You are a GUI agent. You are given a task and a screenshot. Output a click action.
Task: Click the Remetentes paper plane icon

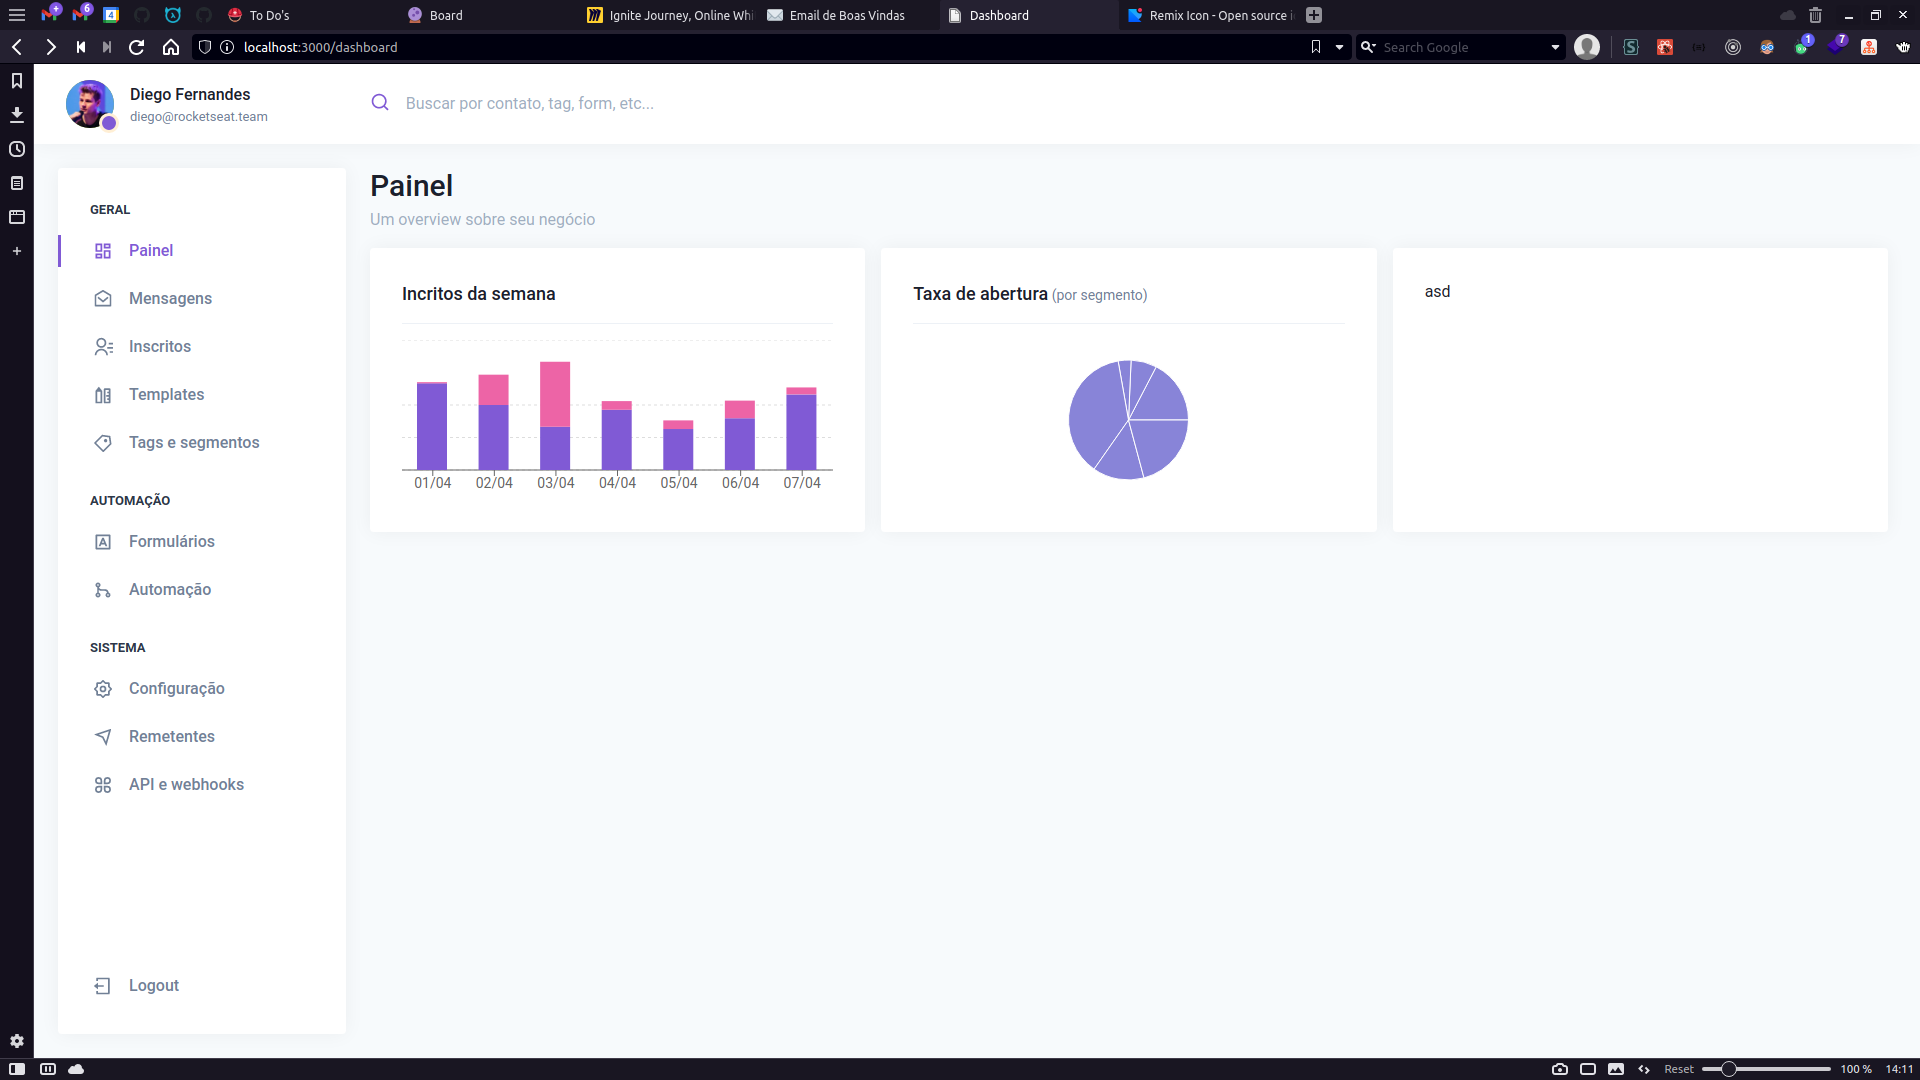[x=103, y=737]
